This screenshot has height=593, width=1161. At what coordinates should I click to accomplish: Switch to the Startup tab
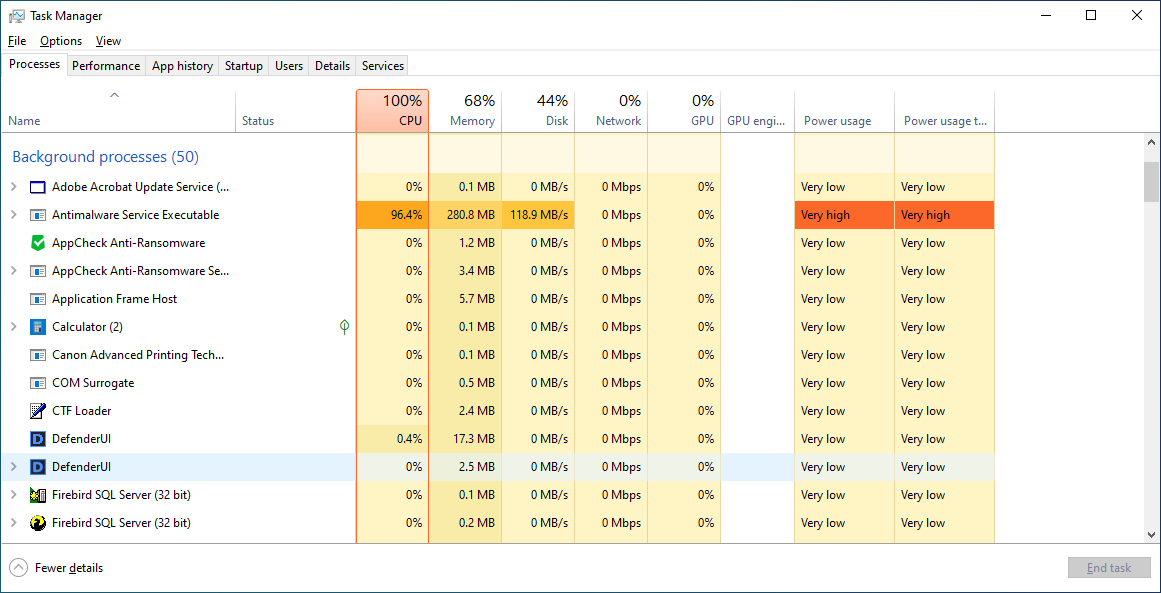point(244,66)
